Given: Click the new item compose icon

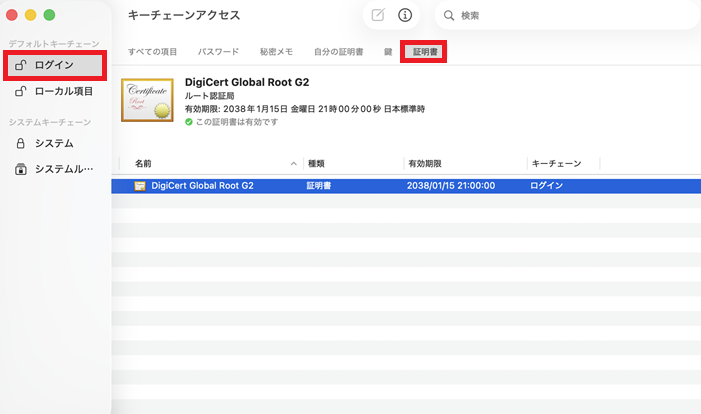Looking at the screenshot, I should coord(378,15).
